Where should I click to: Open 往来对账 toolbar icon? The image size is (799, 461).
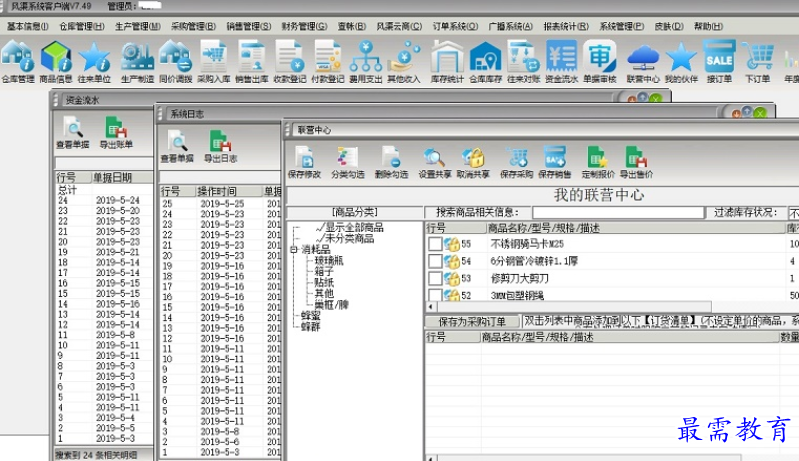523,62
